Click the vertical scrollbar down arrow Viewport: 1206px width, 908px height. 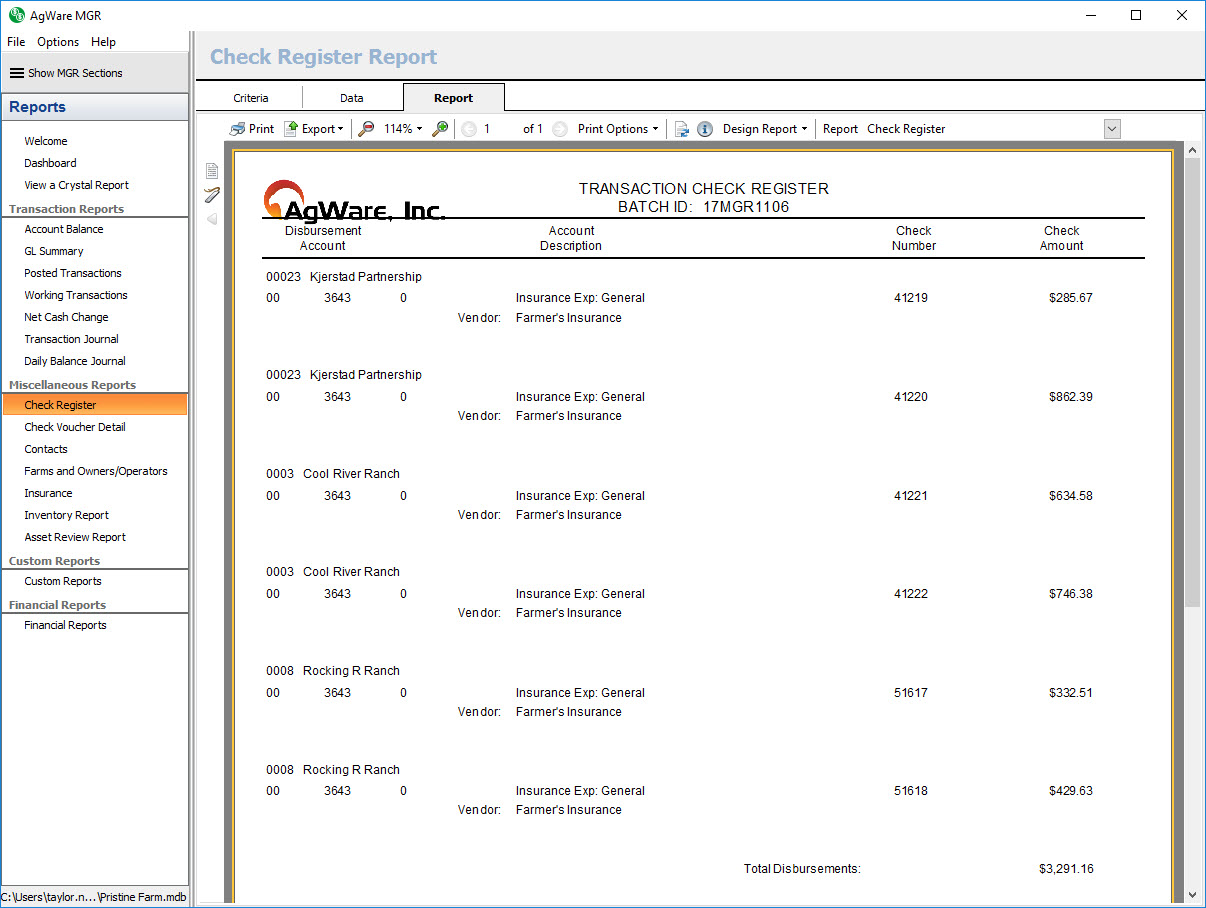coord(1191,895)
